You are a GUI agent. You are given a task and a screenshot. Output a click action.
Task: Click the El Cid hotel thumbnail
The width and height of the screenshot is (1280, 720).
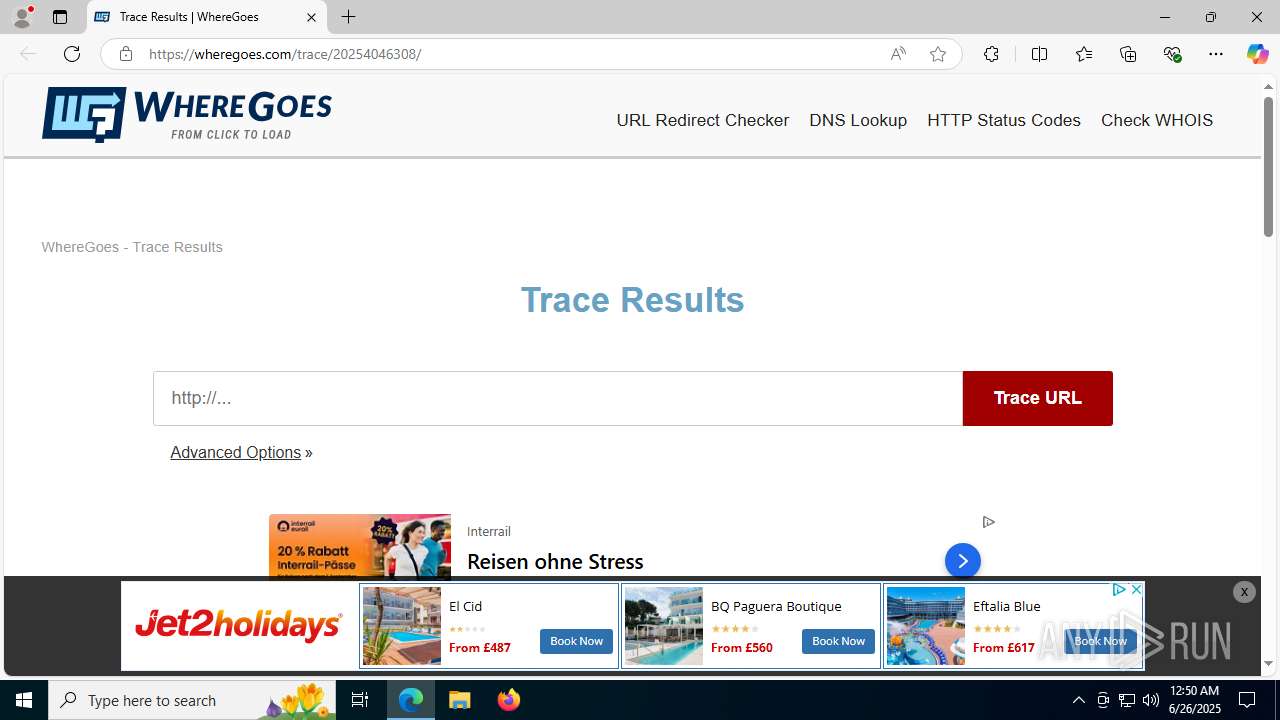pos(402,626)
